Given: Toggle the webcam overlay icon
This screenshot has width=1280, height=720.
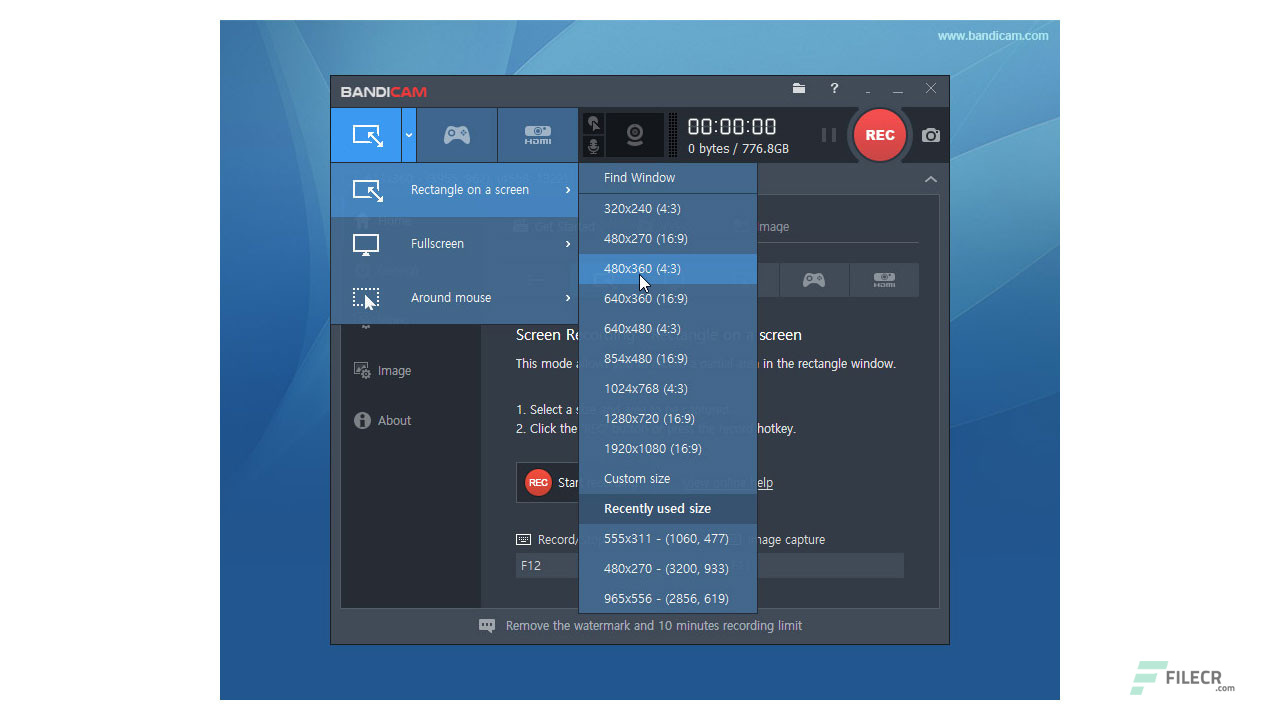Looking at the screenshot, I should tap(635, 135).
